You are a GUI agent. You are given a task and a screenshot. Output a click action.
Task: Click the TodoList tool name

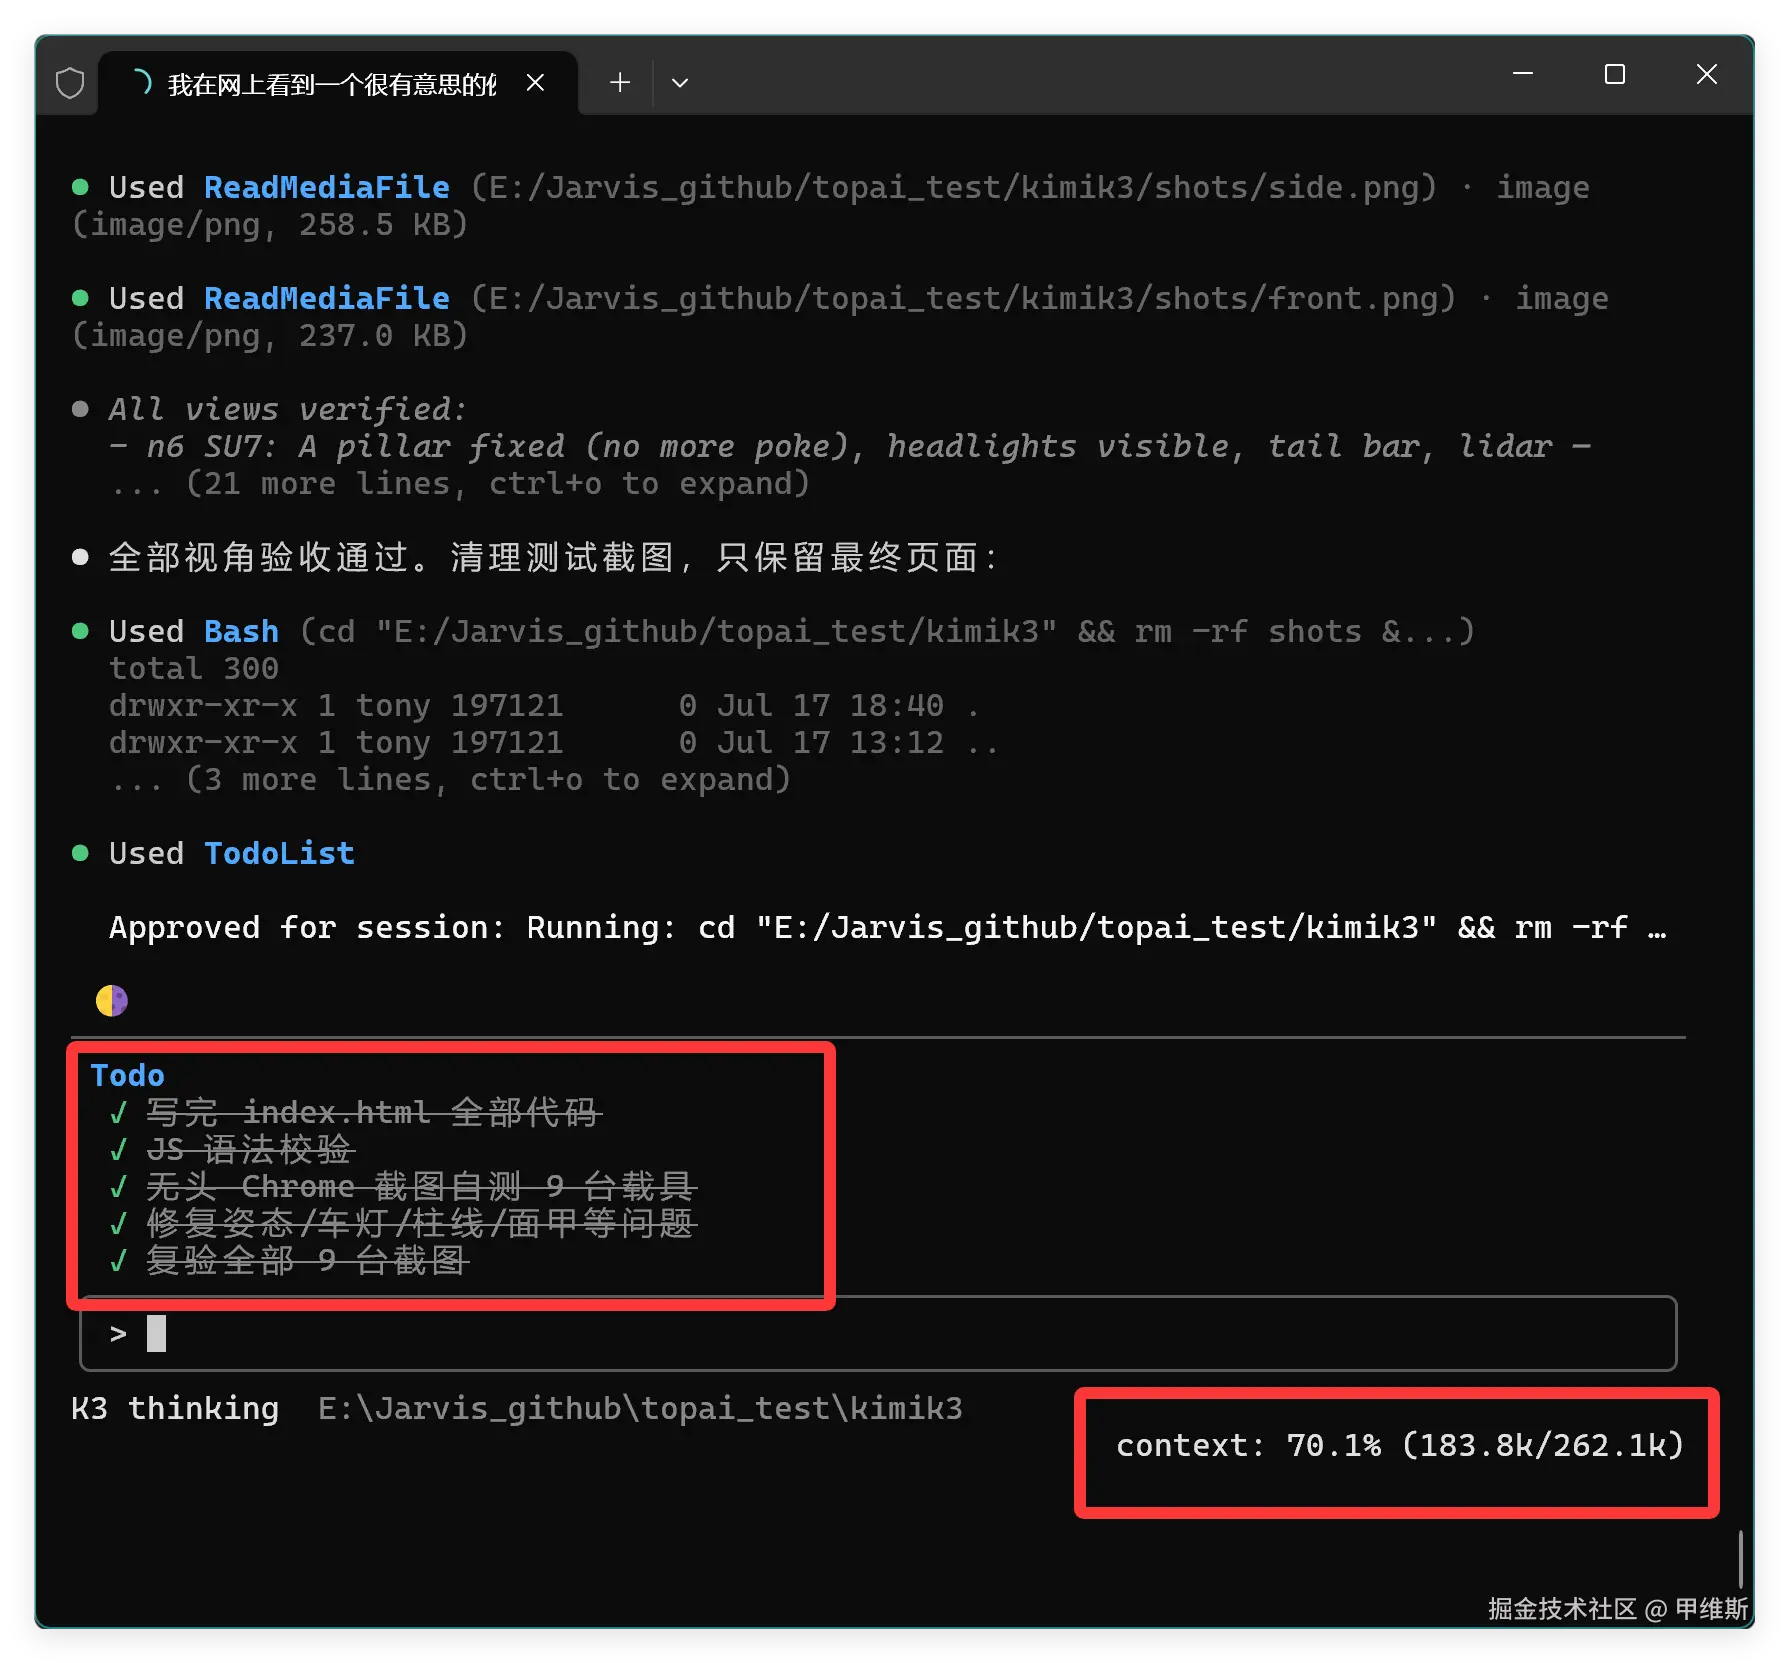click(279, 854)
